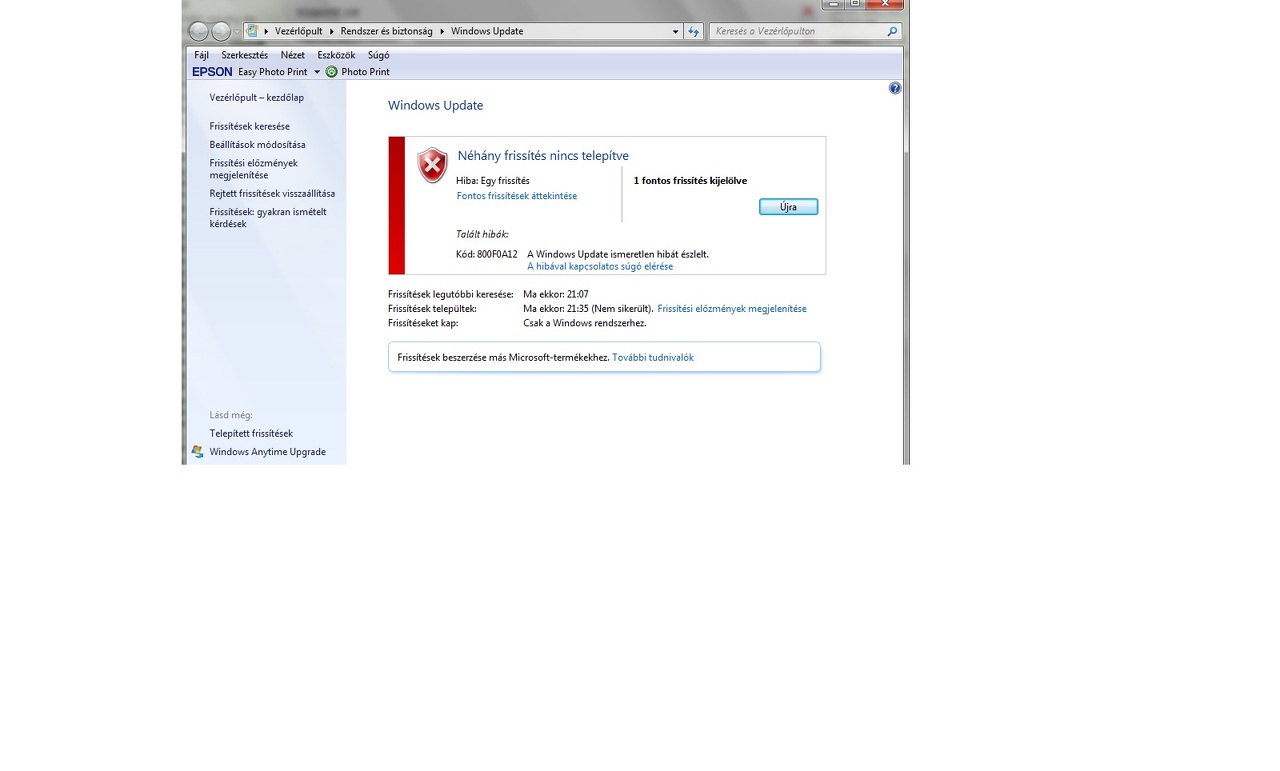The height and width of the screenshot is (771, 1280).
Task: Open Frissítési előzmények megjelenítése in left sidebar
Action: [x=254, y=169]
